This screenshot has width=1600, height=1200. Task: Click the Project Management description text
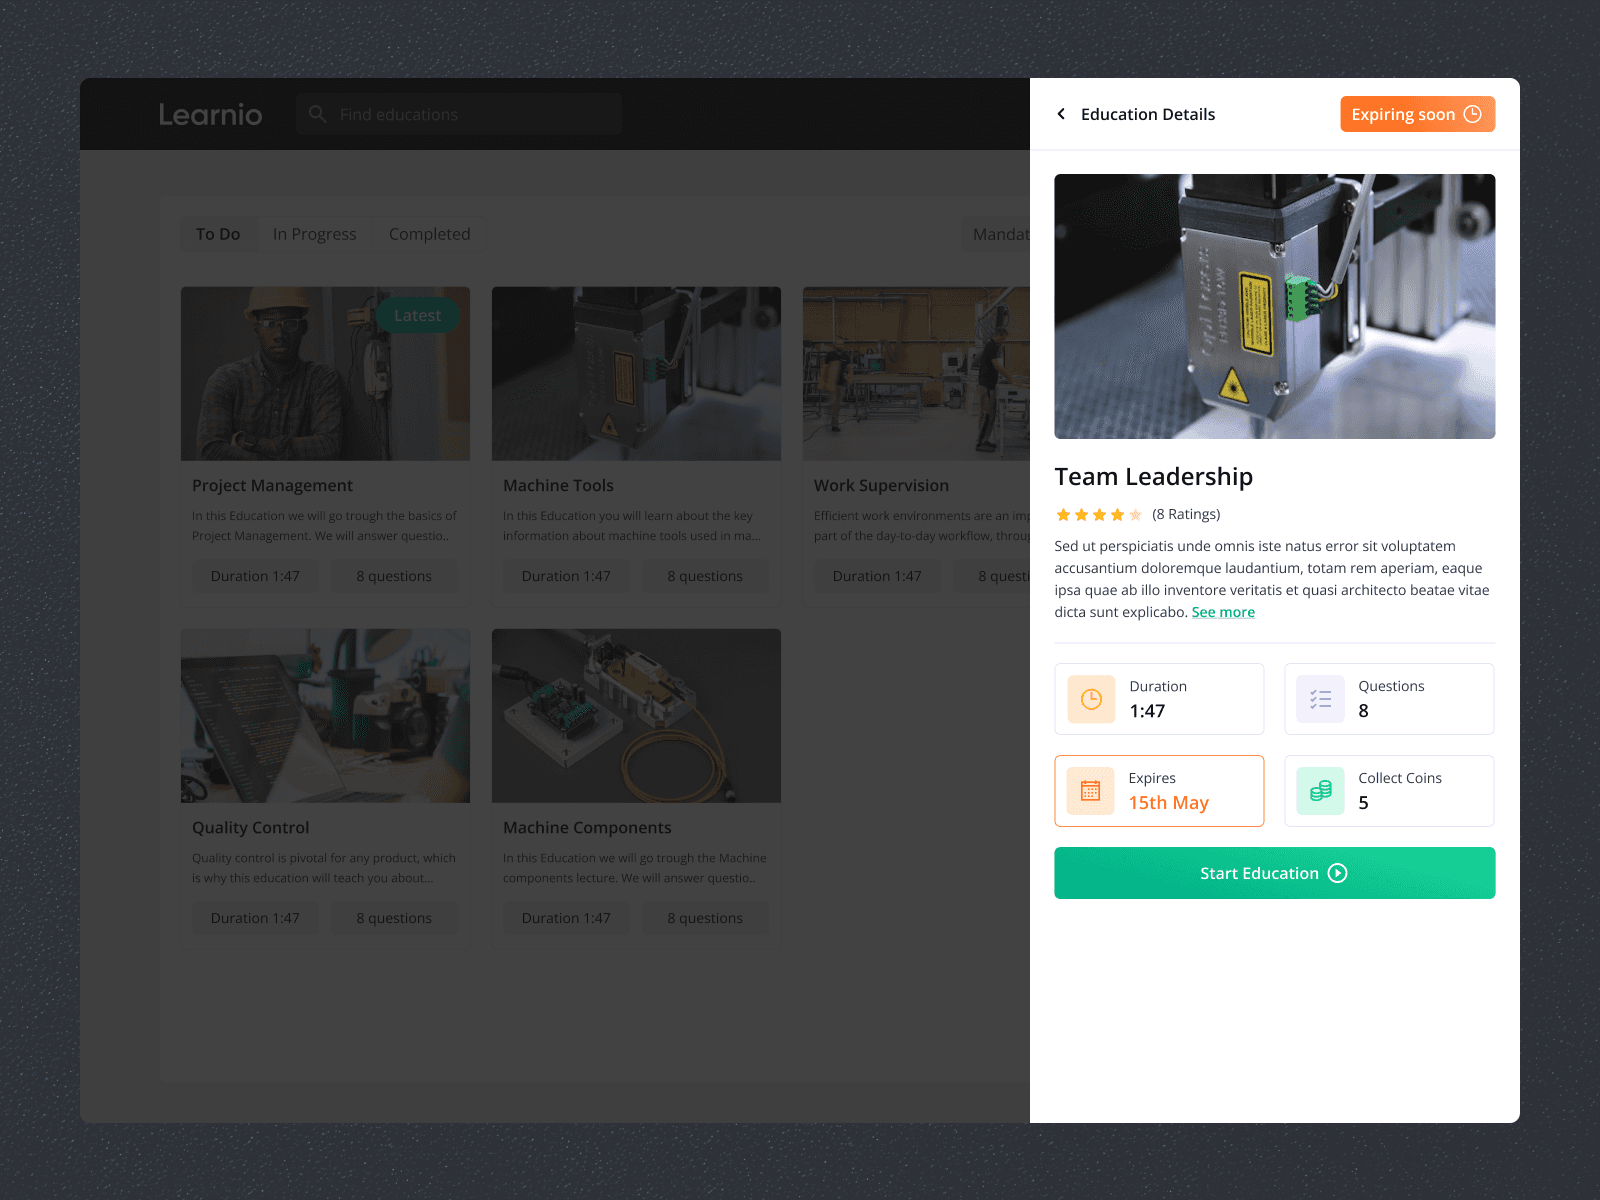(x=324, y=526)
